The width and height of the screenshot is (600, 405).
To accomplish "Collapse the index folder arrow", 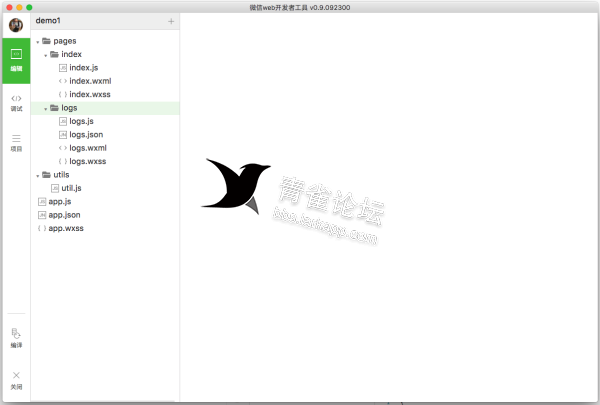I will coord(46,55).
